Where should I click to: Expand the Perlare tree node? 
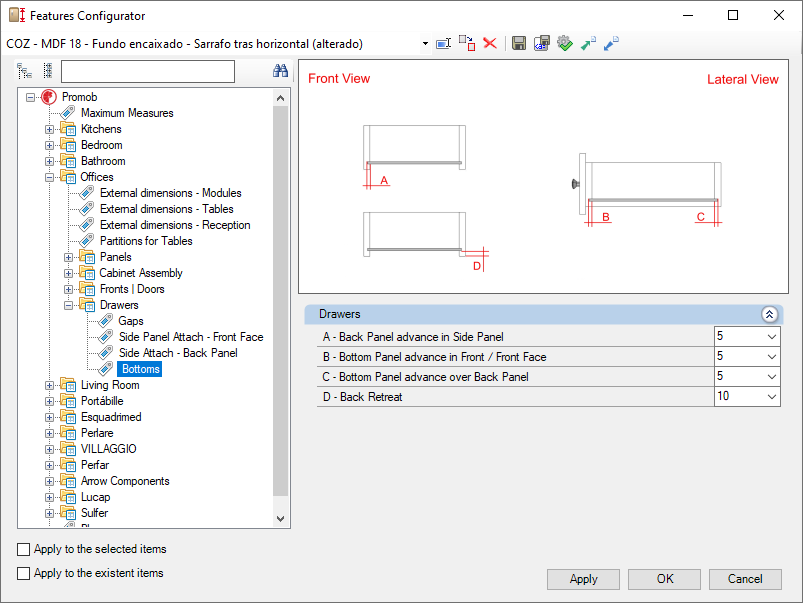[49, 433]
